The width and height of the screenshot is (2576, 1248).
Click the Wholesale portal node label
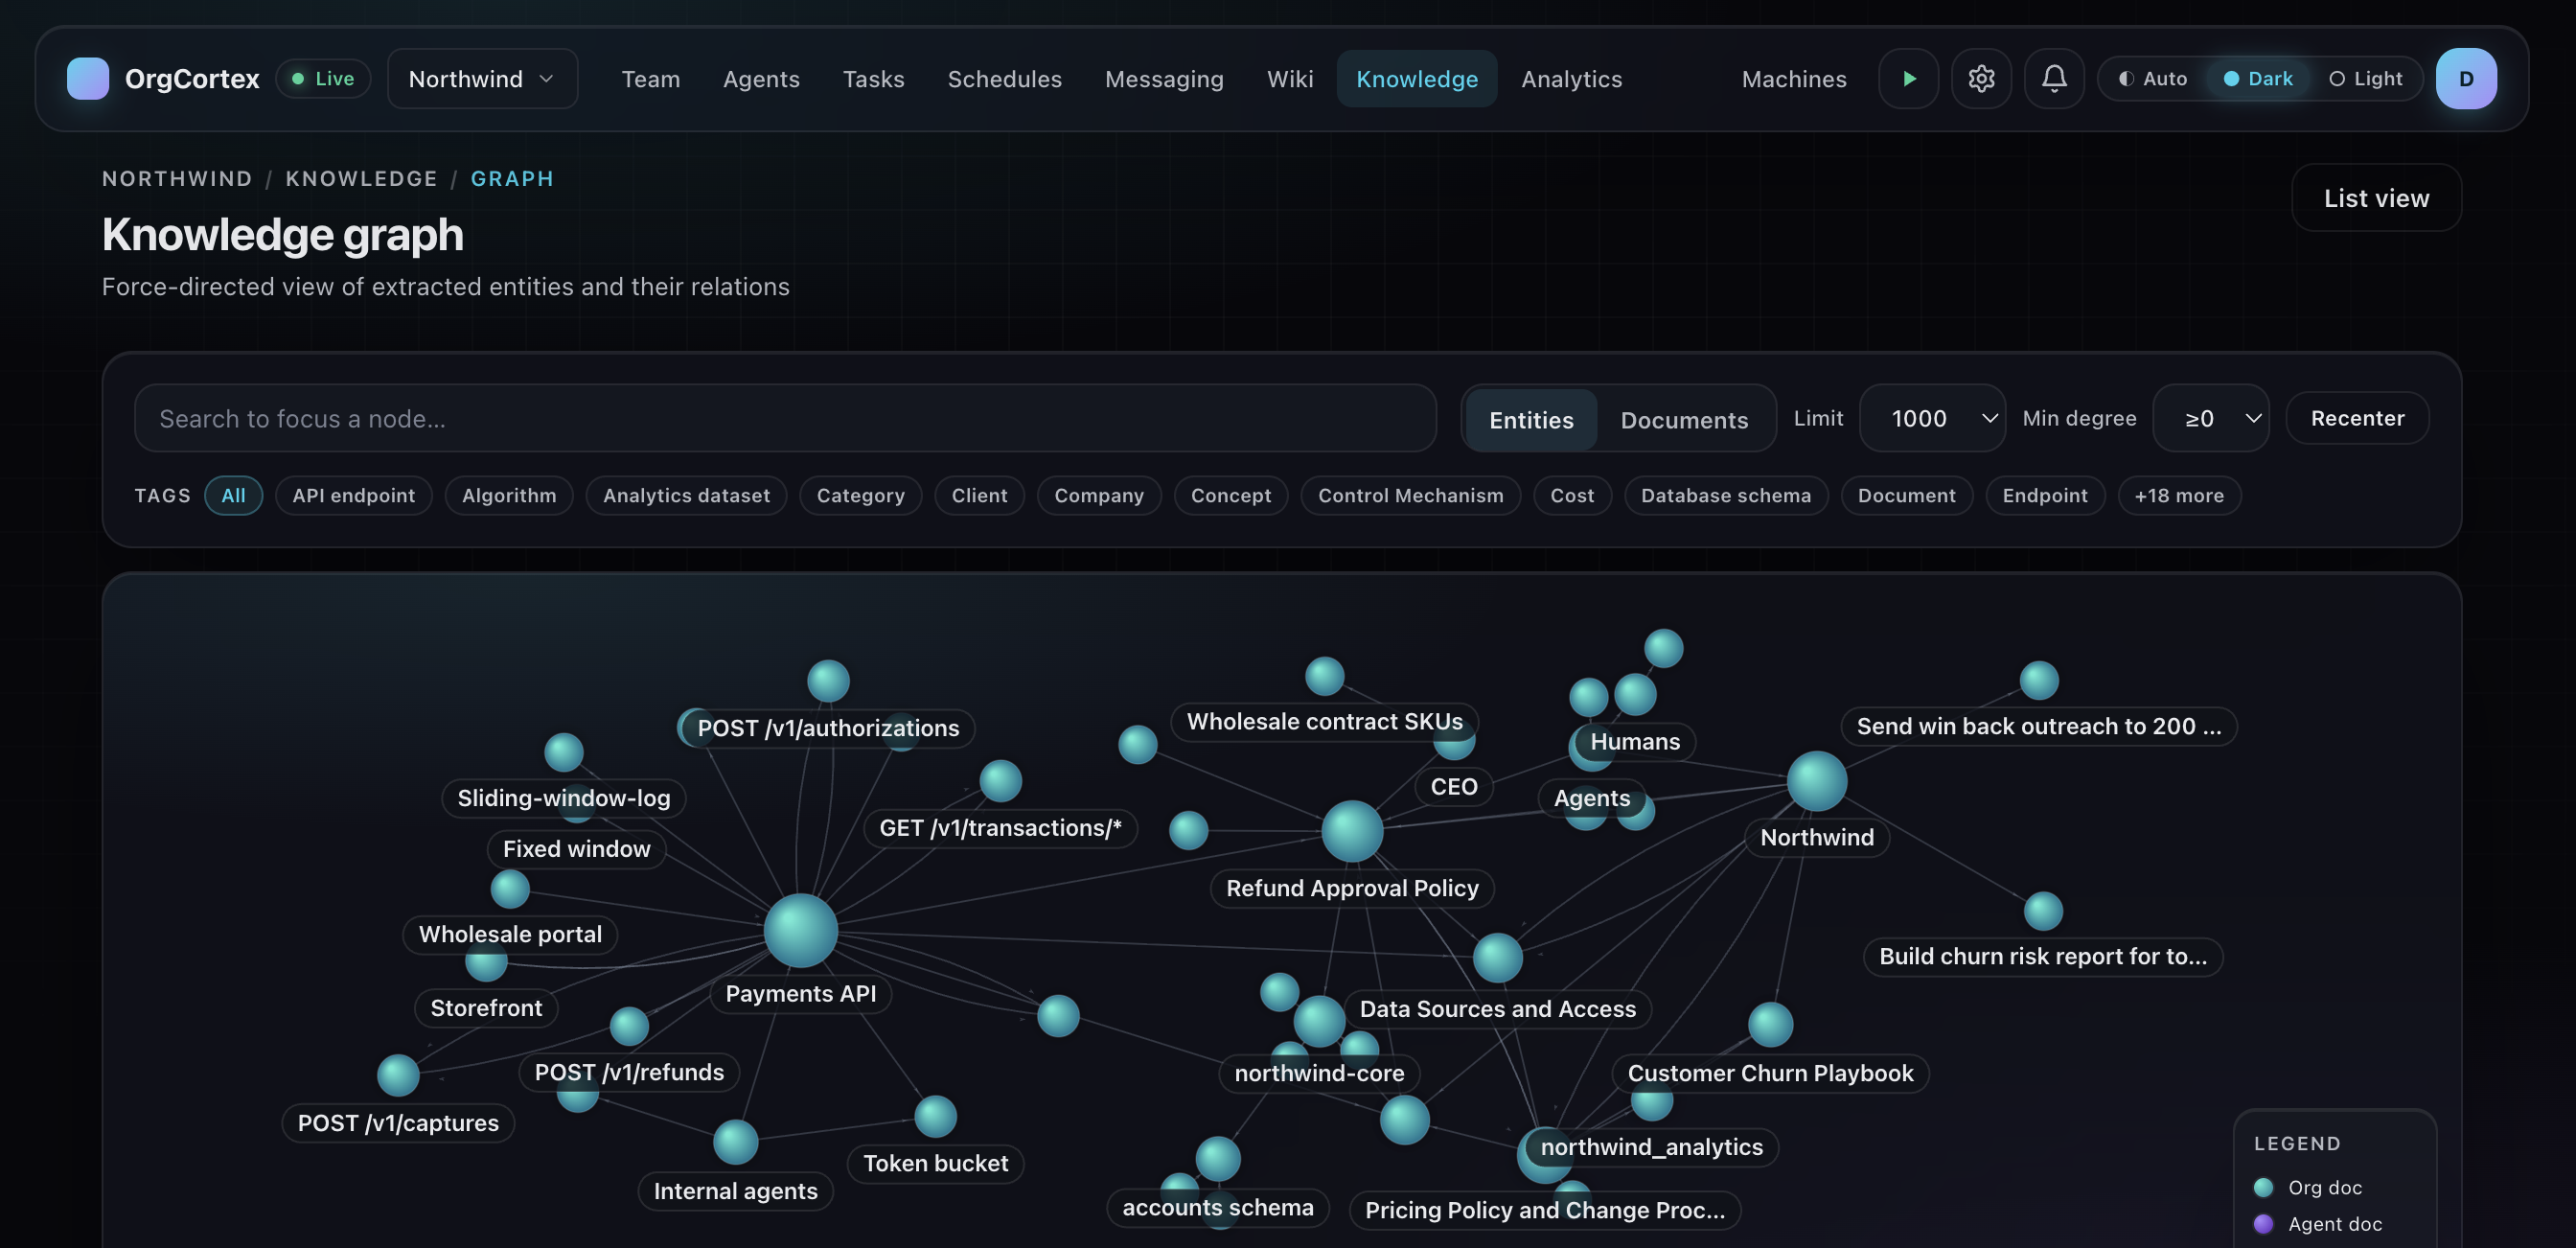tap(510, 933)
